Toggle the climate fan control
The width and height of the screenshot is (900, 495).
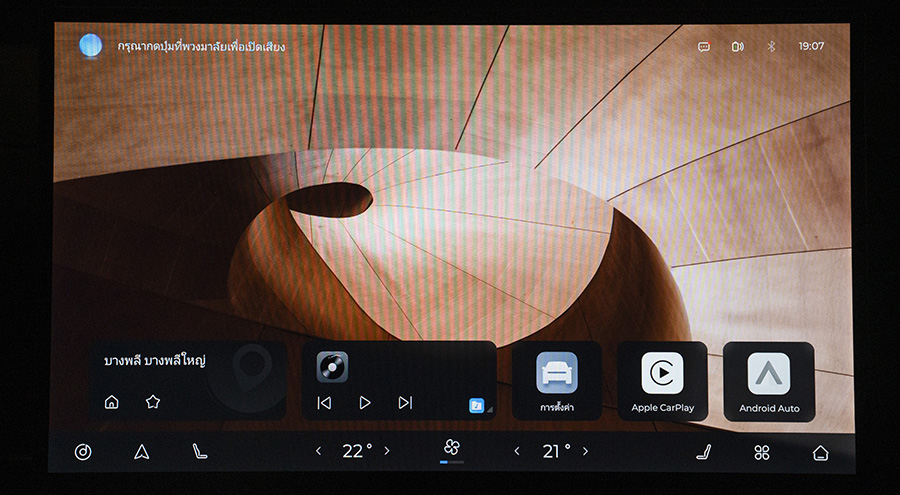tap(451, 448)
